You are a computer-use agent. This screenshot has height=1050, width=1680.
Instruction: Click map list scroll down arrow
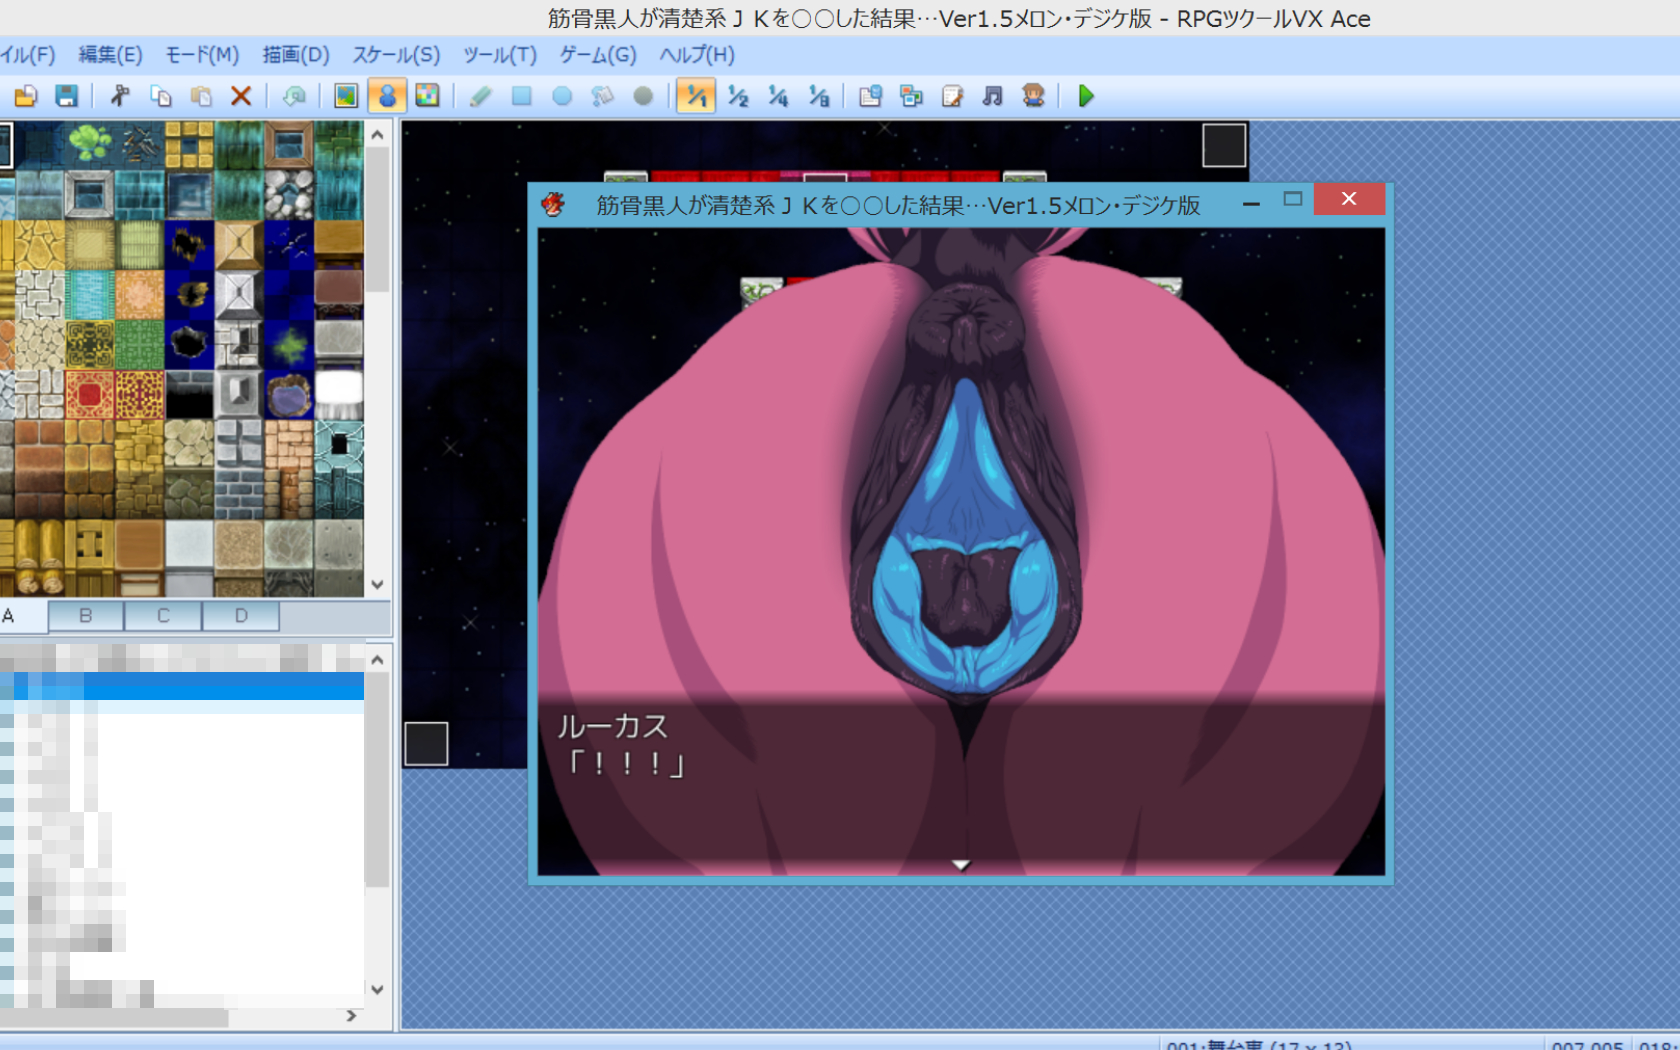click(377, 990)
